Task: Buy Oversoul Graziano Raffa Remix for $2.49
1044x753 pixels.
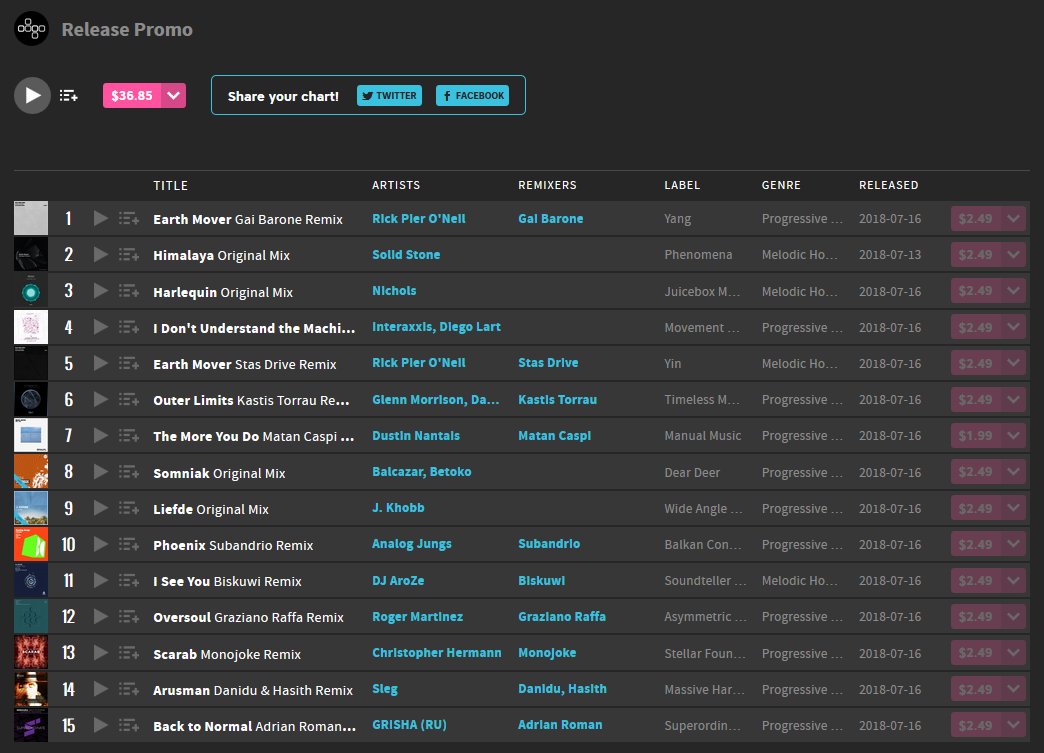Action: coord(975,617)
